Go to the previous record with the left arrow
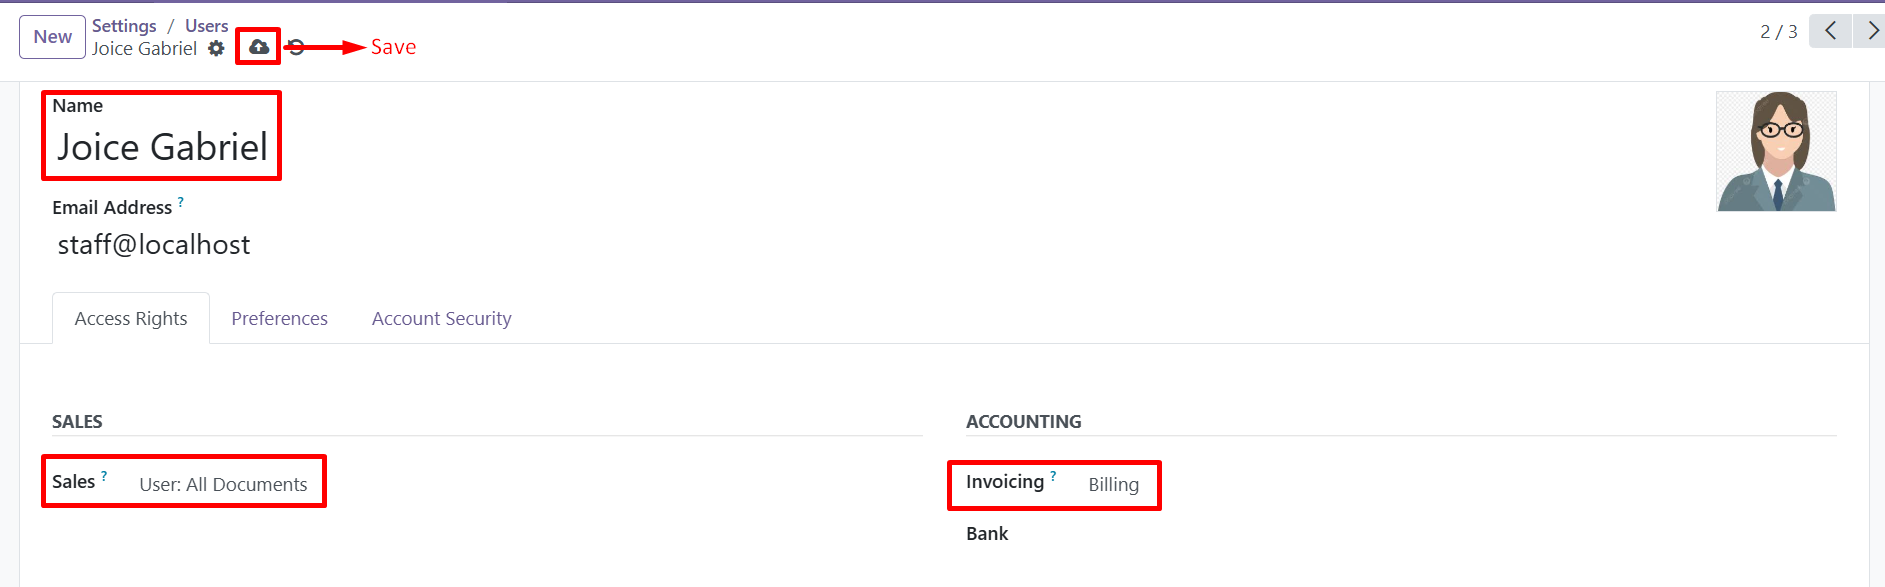1885x587 pixels. point(1830,31)
